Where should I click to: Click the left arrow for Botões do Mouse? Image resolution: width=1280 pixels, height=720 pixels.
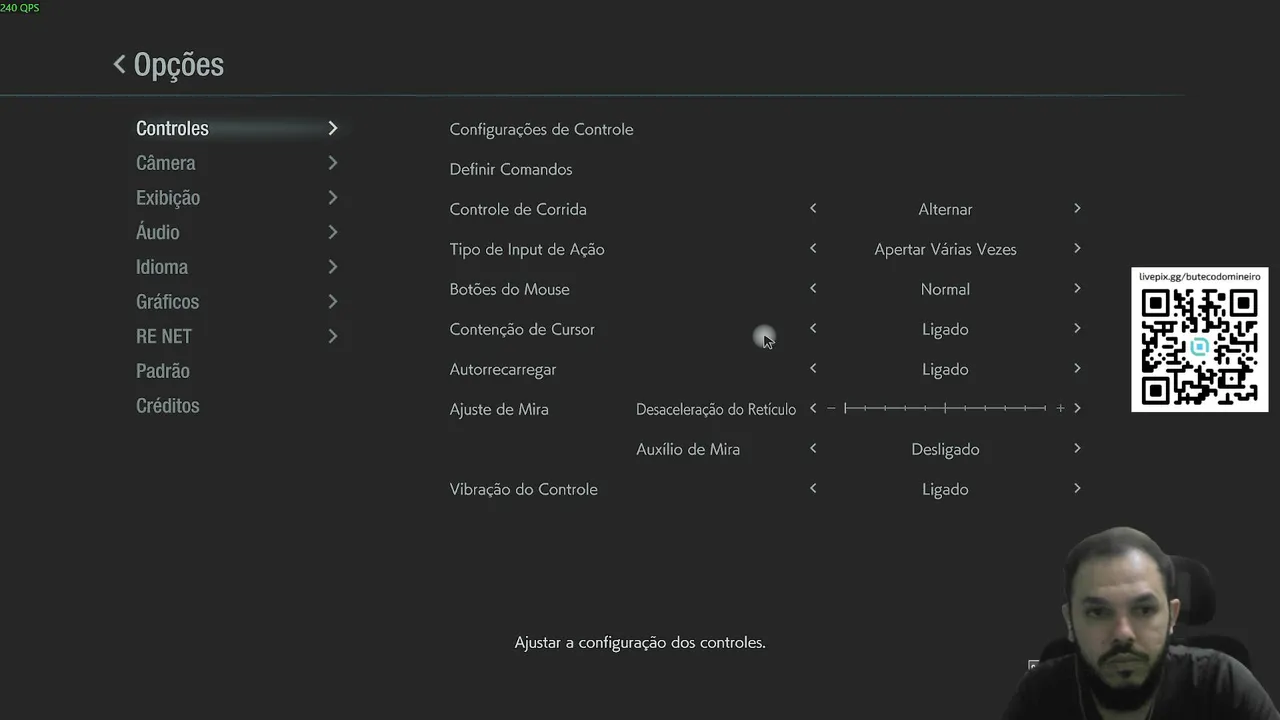(x=813, y=289)
